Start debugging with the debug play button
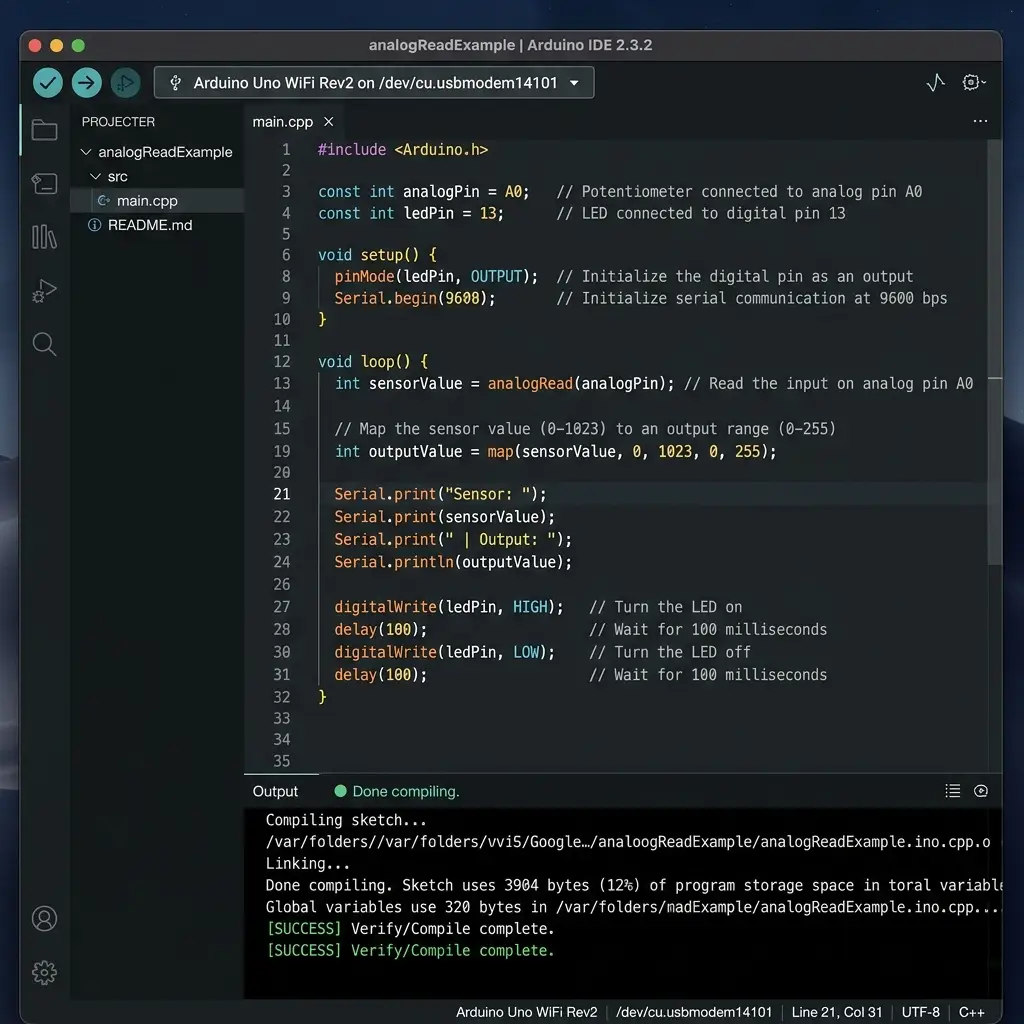 pos(125,83)
